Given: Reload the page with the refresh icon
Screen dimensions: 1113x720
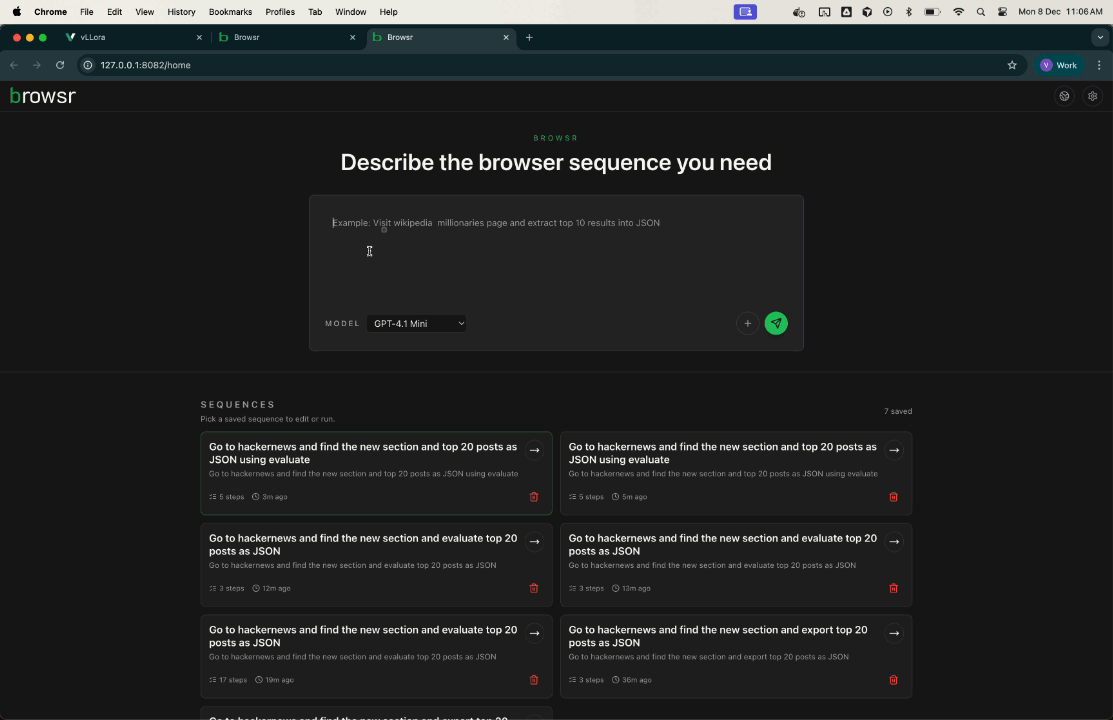Looking at the screenshot, I should pos(60,64).
